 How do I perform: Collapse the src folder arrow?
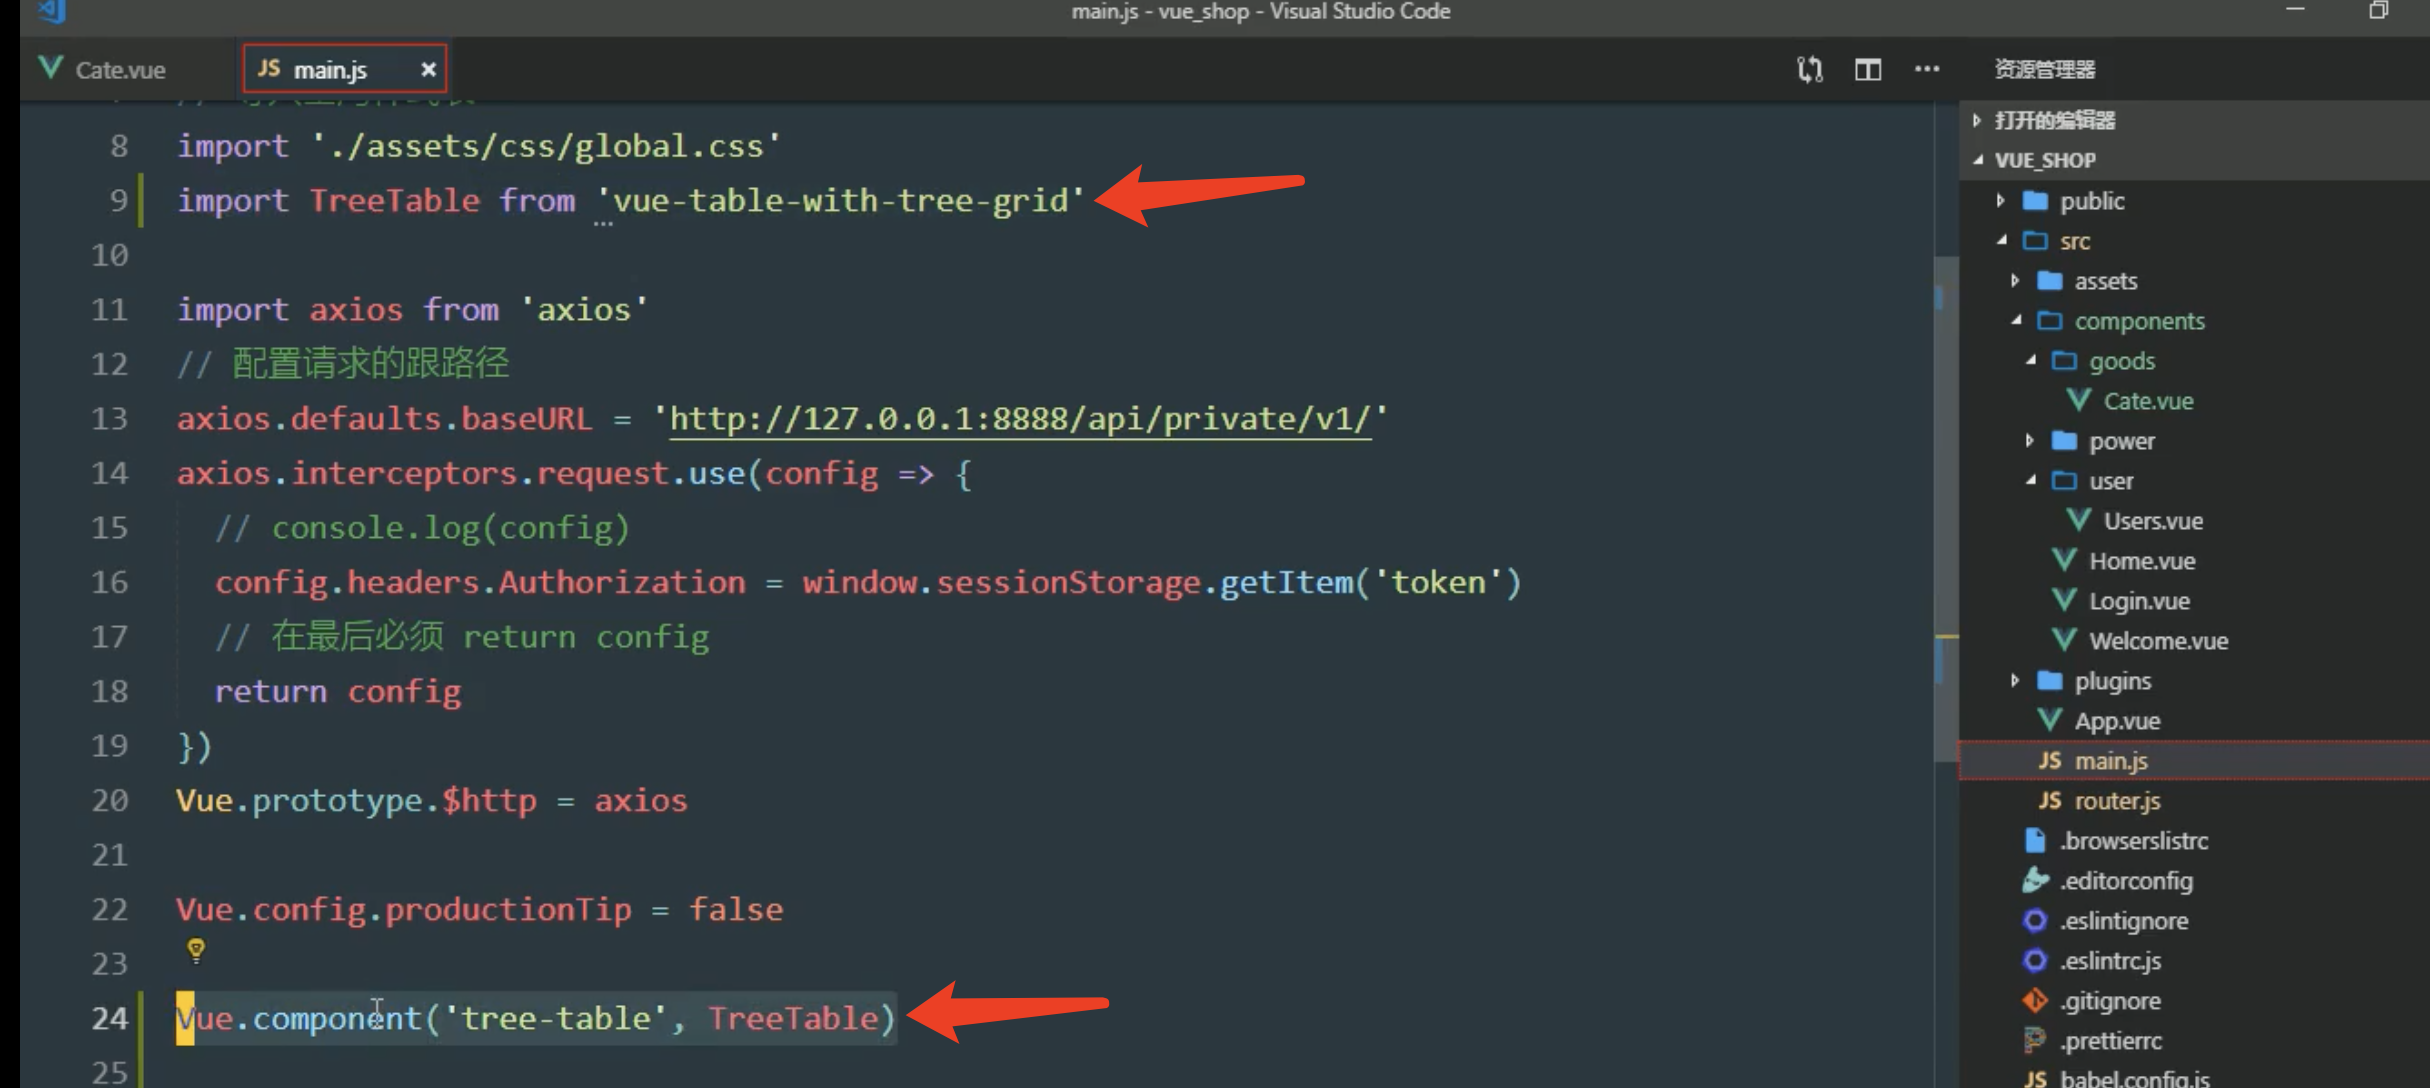2001,241
